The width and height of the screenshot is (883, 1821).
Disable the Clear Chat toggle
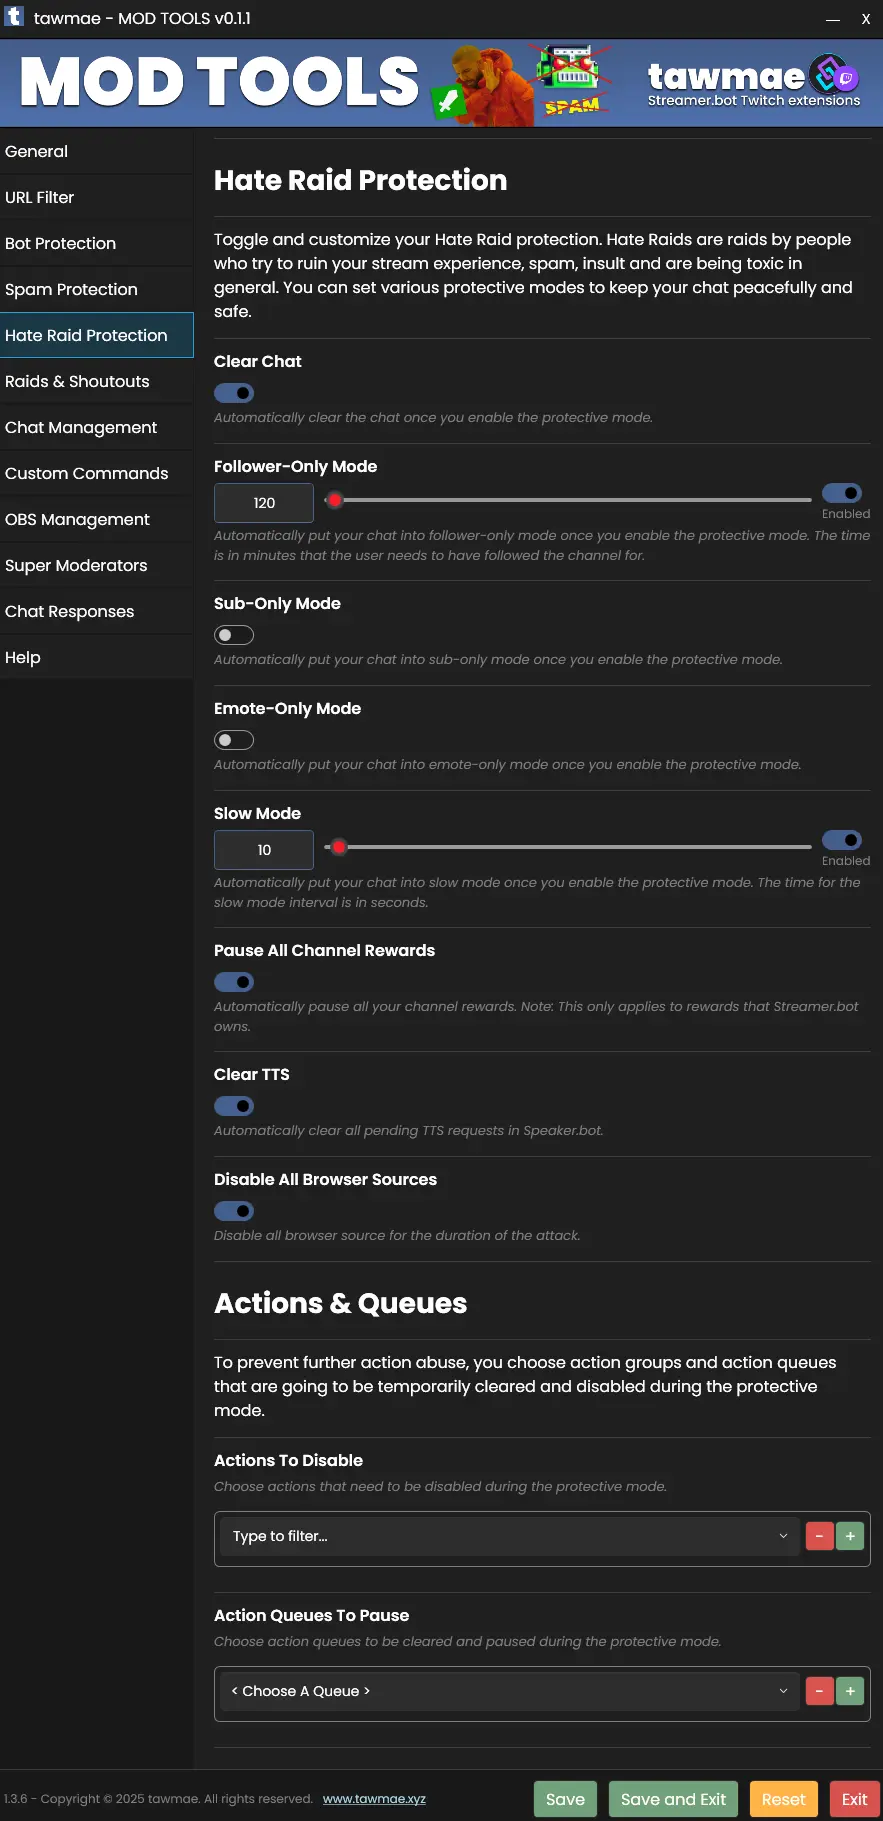tap(234, 393)
